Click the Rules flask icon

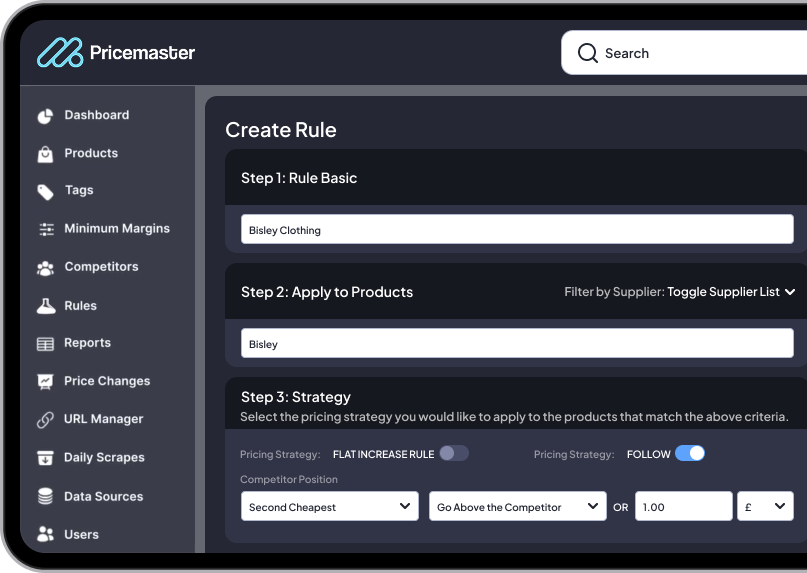pos(46,306)
